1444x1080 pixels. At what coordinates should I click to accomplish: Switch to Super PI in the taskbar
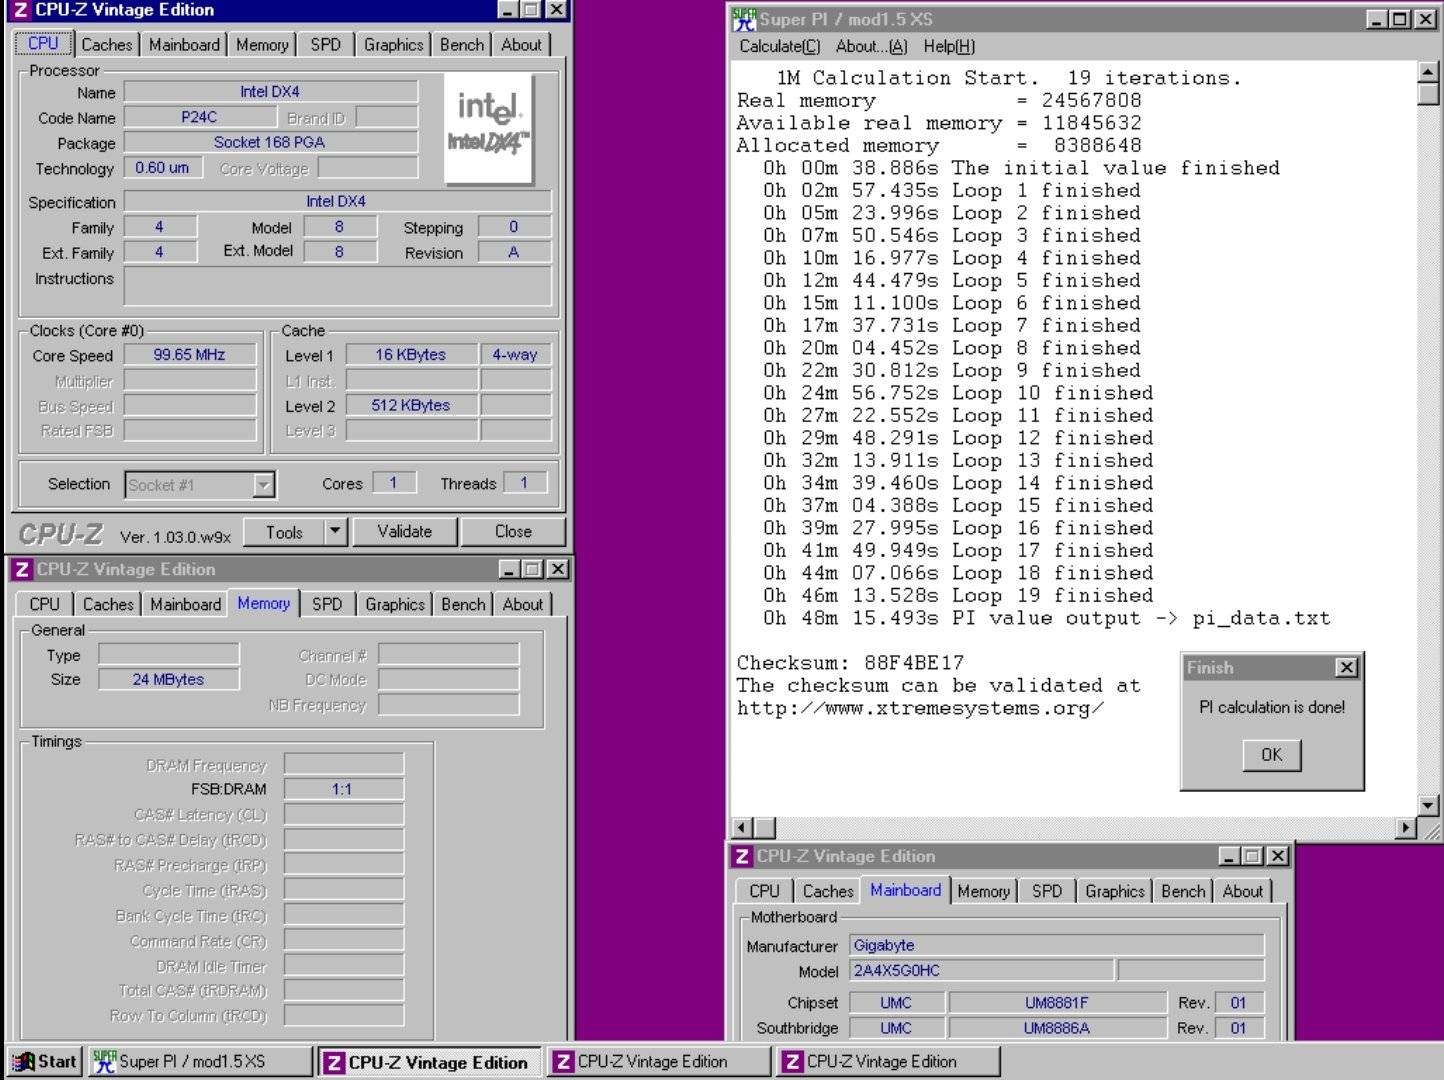pos(200,1062)
